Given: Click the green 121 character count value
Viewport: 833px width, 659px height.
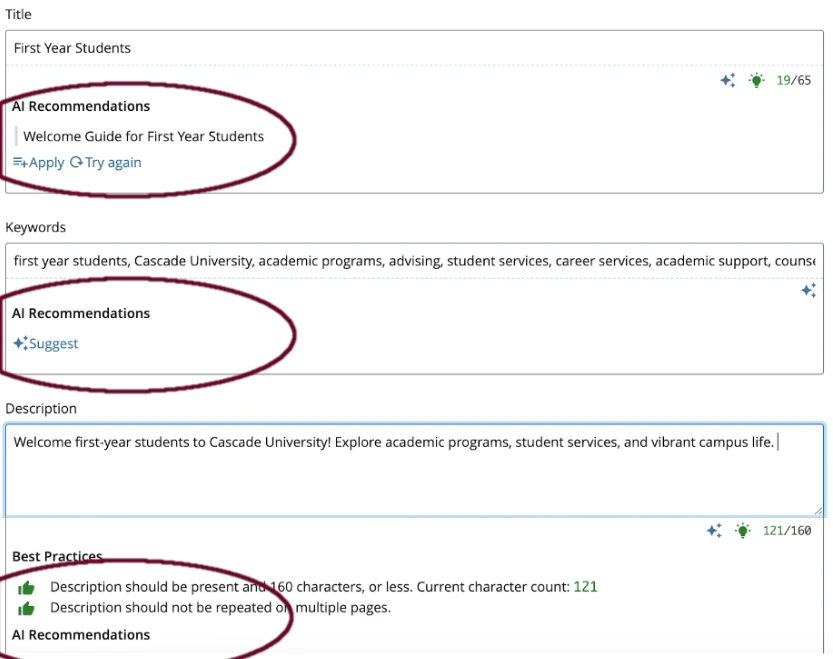Looking at the screenshot, I should tap(584, 587).
